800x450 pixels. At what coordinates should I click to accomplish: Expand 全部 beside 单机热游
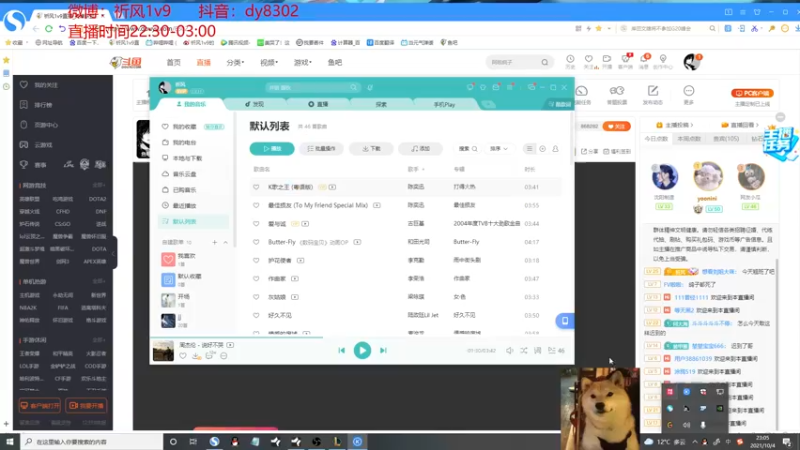click(x=98, y=281)
